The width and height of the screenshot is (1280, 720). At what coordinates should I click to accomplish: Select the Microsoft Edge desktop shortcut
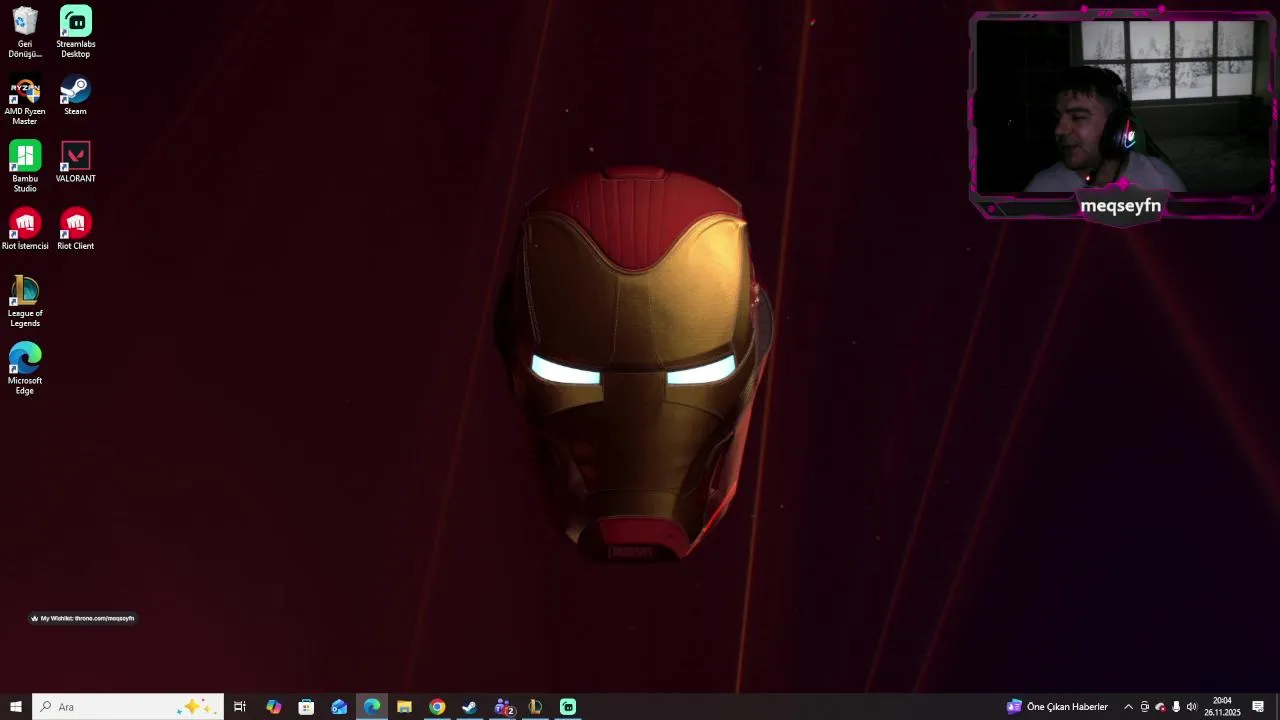pos(25,369)
